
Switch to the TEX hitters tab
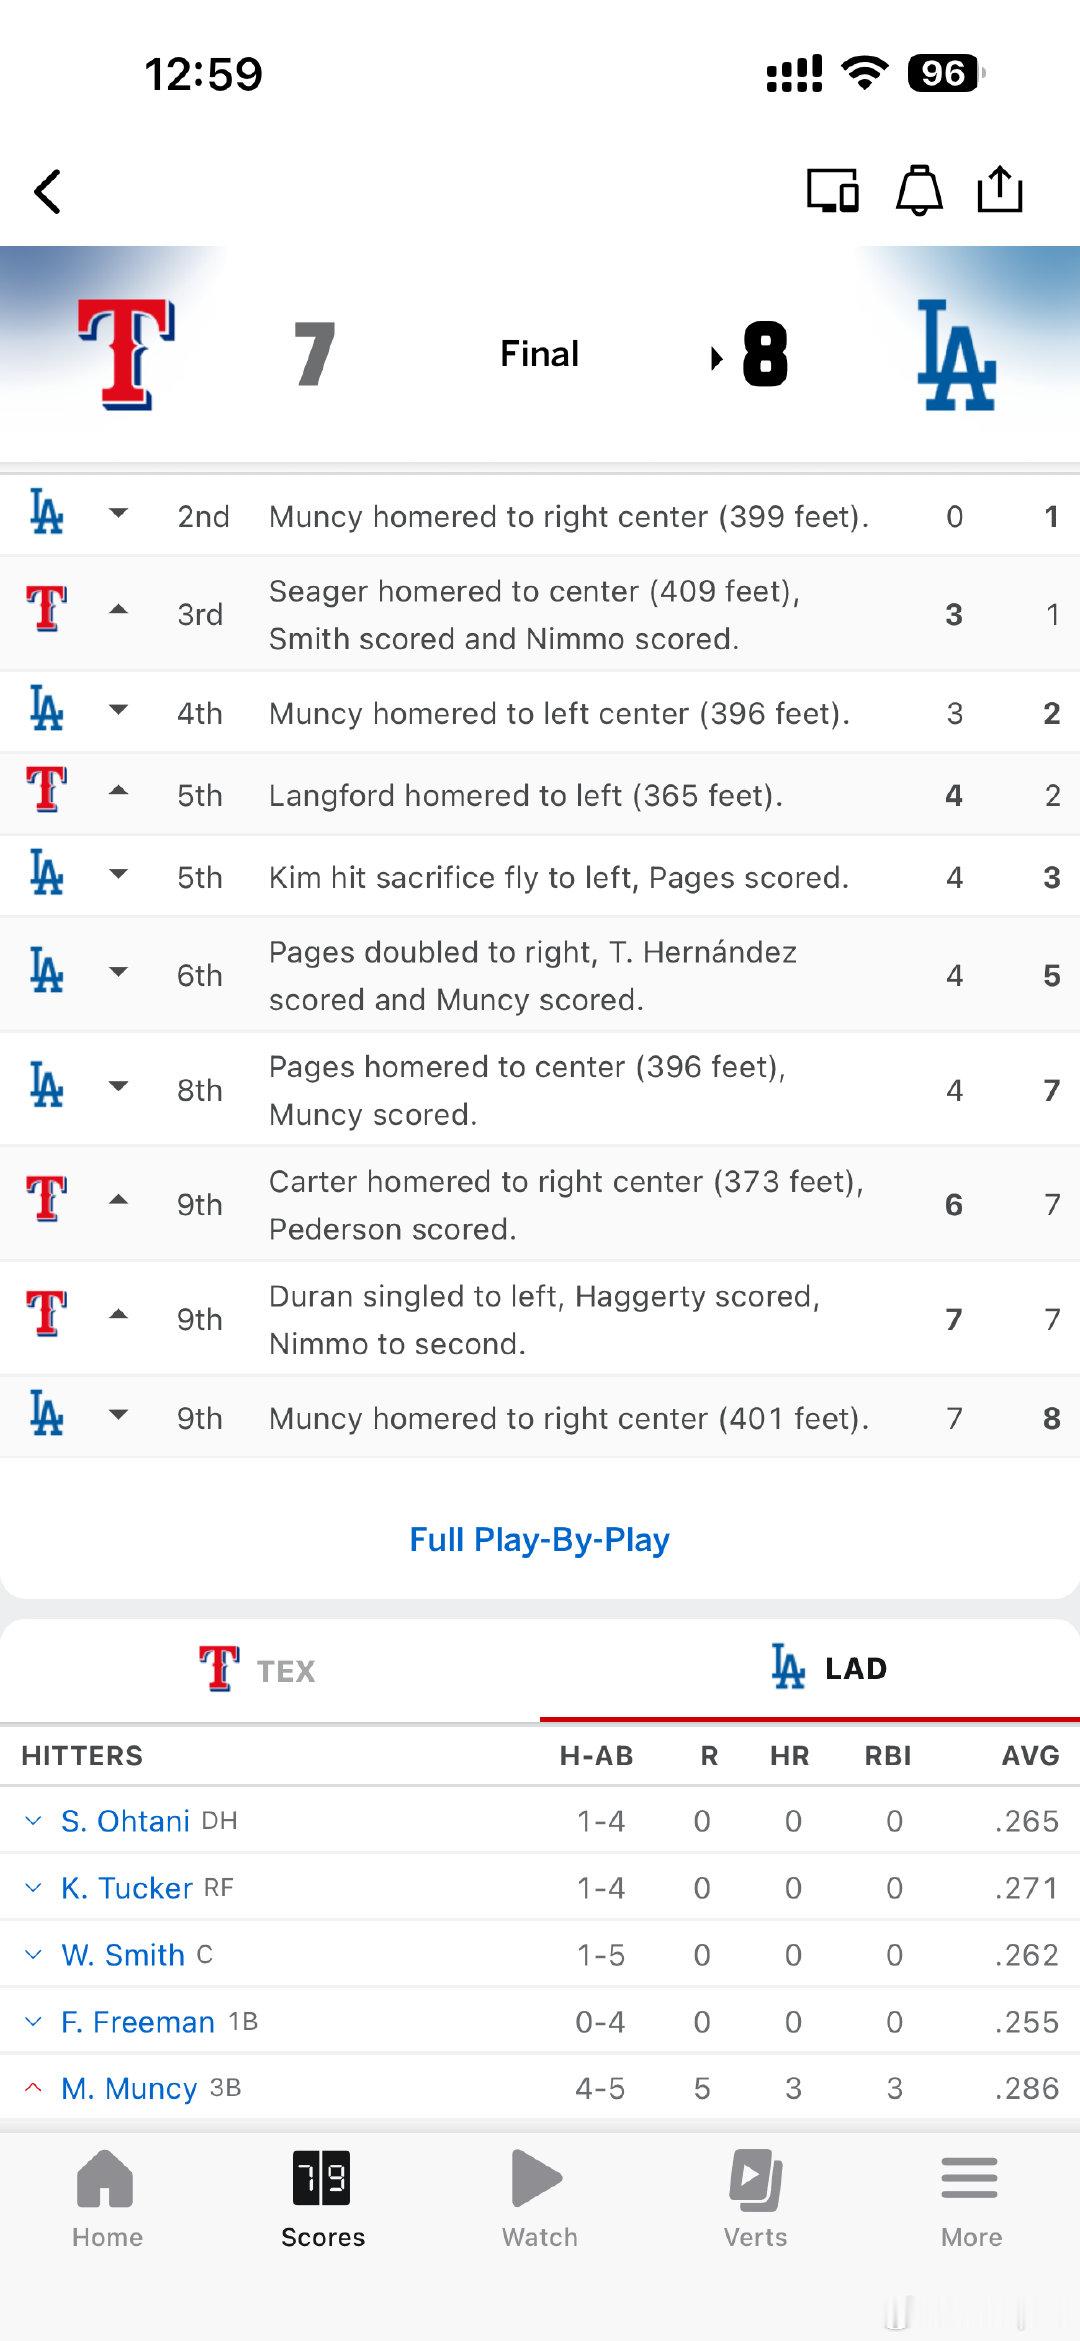(x=258, y=1670)
